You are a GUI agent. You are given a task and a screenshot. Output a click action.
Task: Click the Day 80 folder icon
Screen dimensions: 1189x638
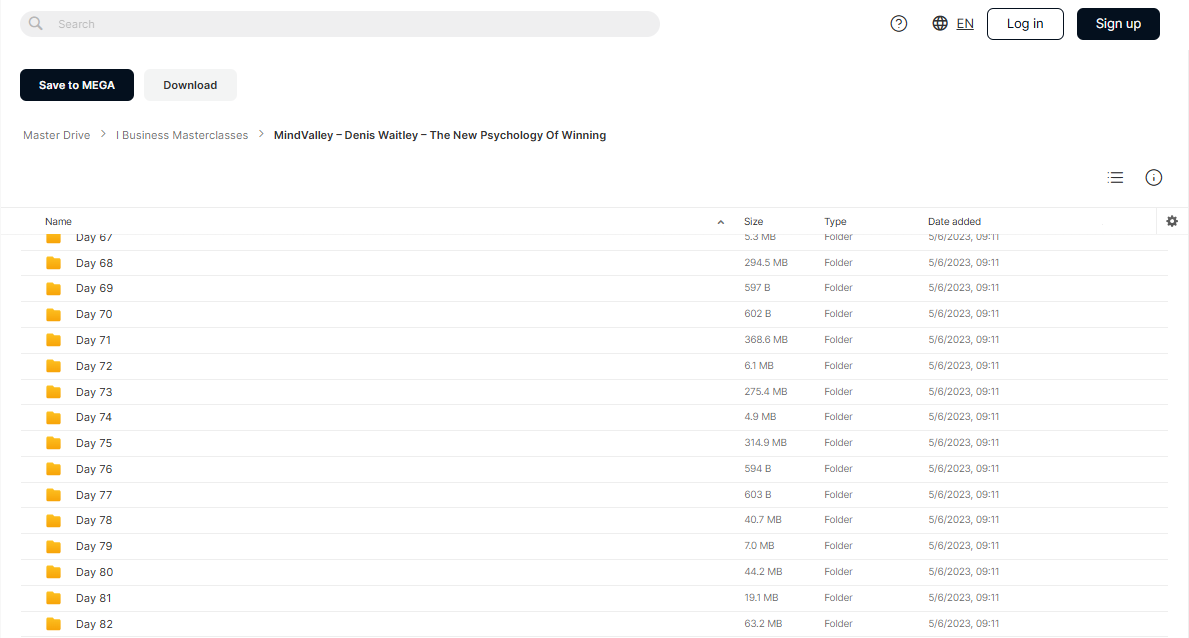point(53,572)
